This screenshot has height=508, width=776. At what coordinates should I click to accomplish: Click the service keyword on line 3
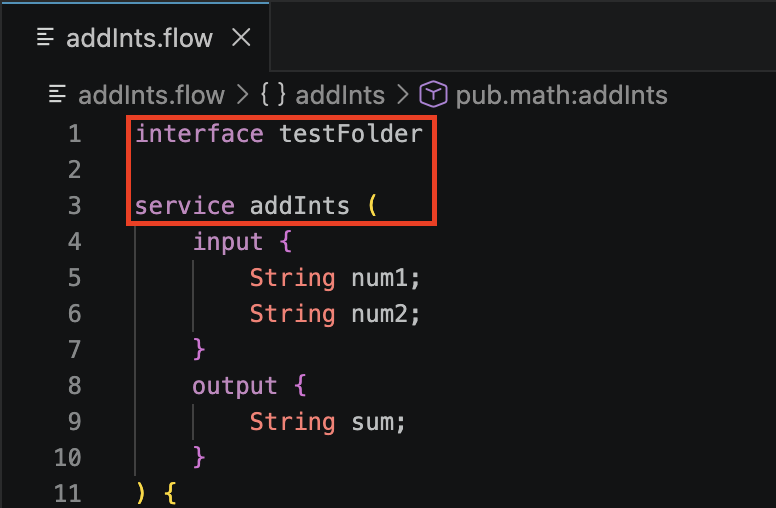pyautogui.click(x=185, y=206)
